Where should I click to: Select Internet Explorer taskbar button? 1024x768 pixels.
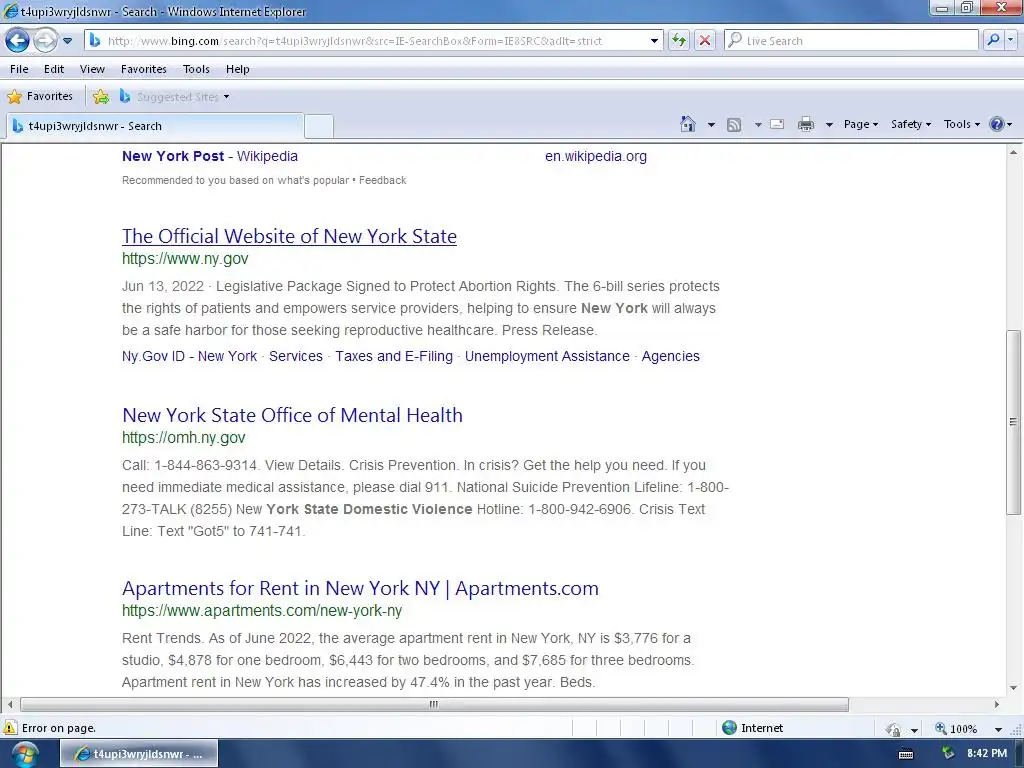[x=139, y=754]
